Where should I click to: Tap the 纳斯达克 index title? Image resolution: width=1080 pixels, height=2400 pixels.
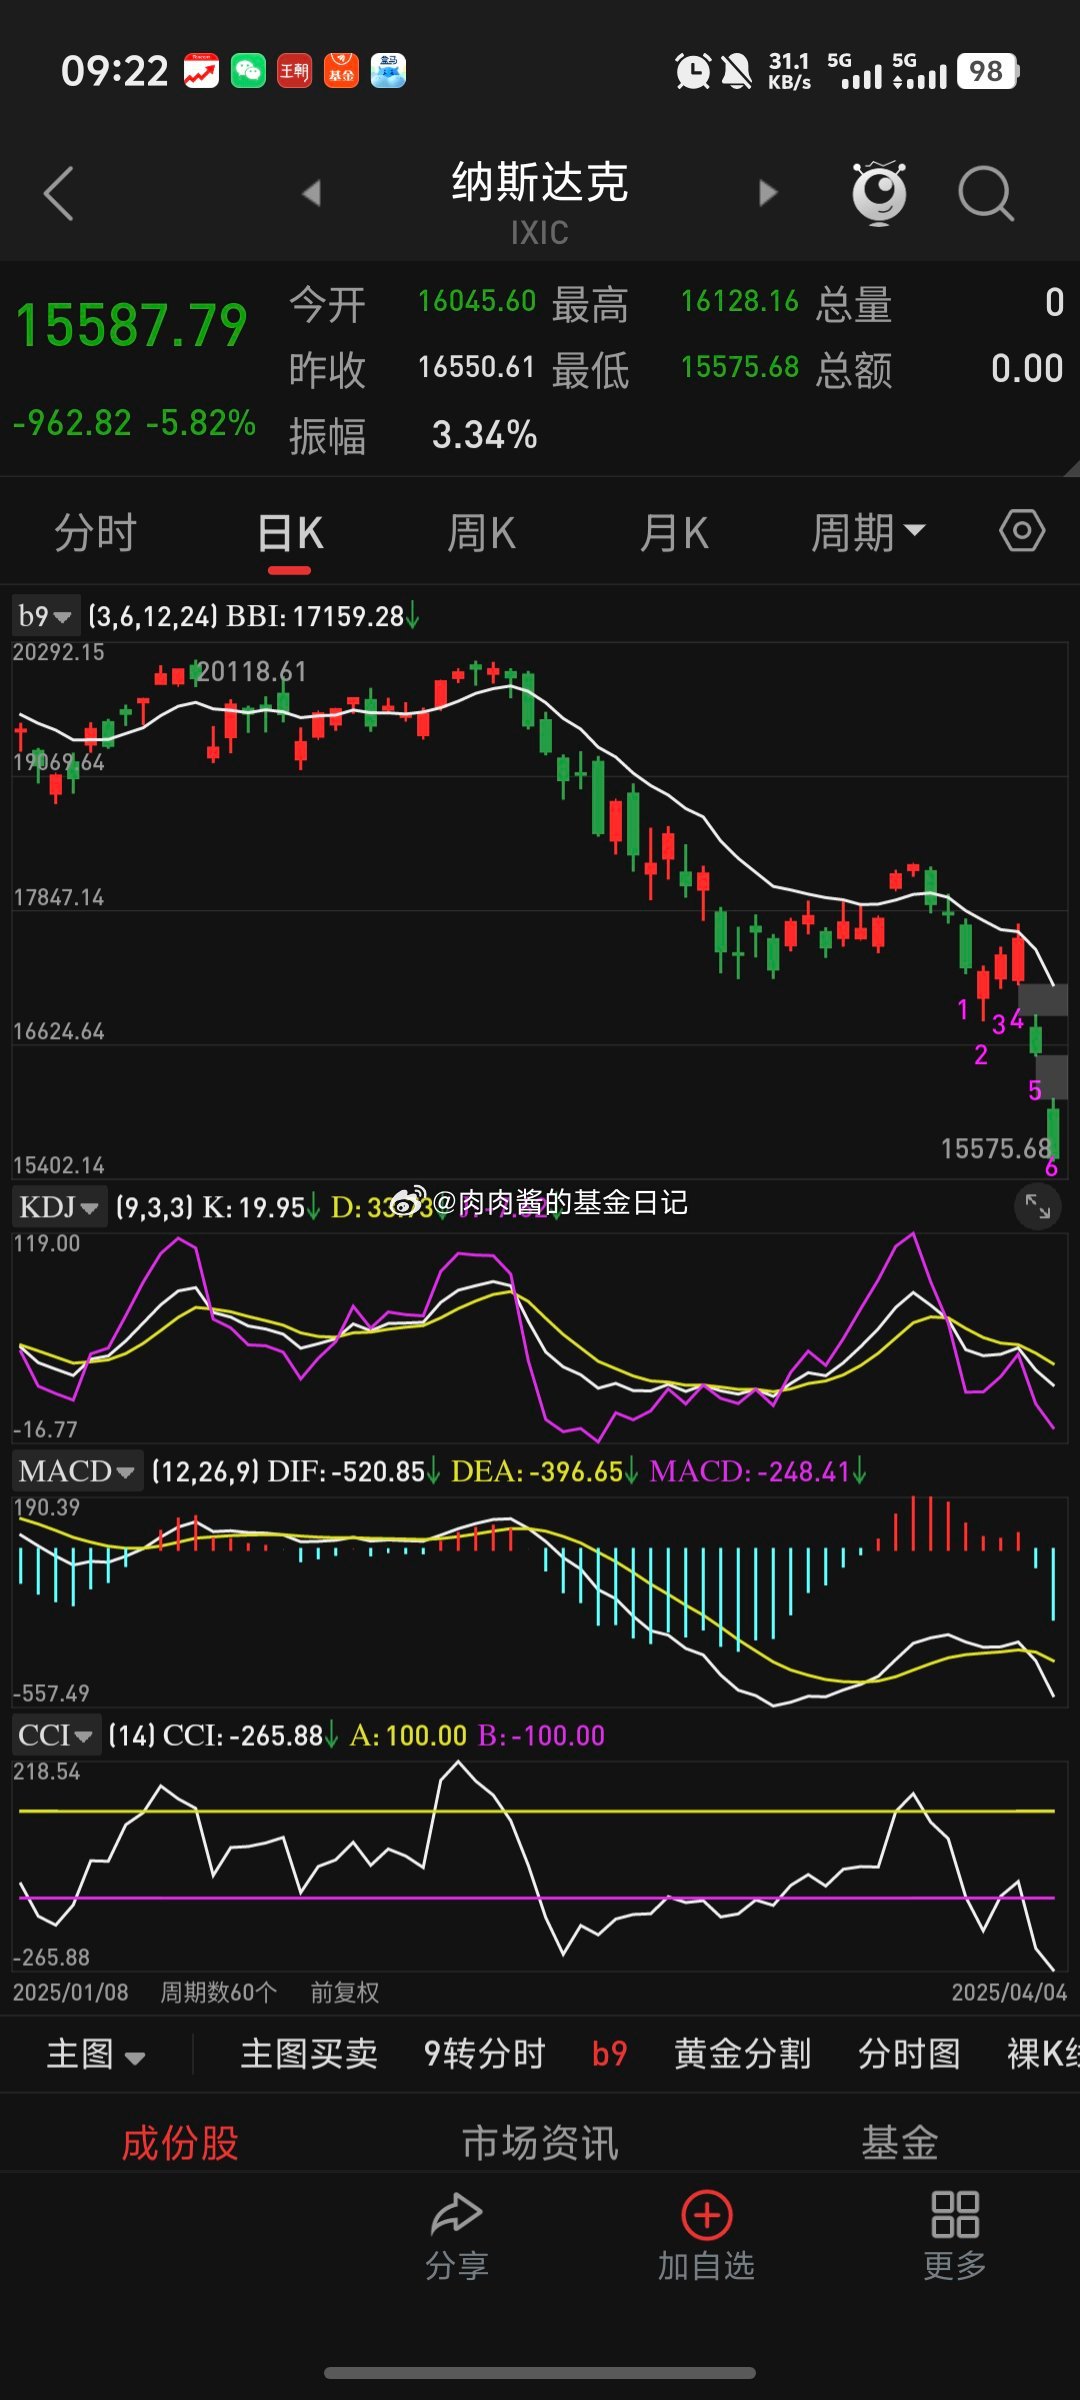(x=540, y=182)
